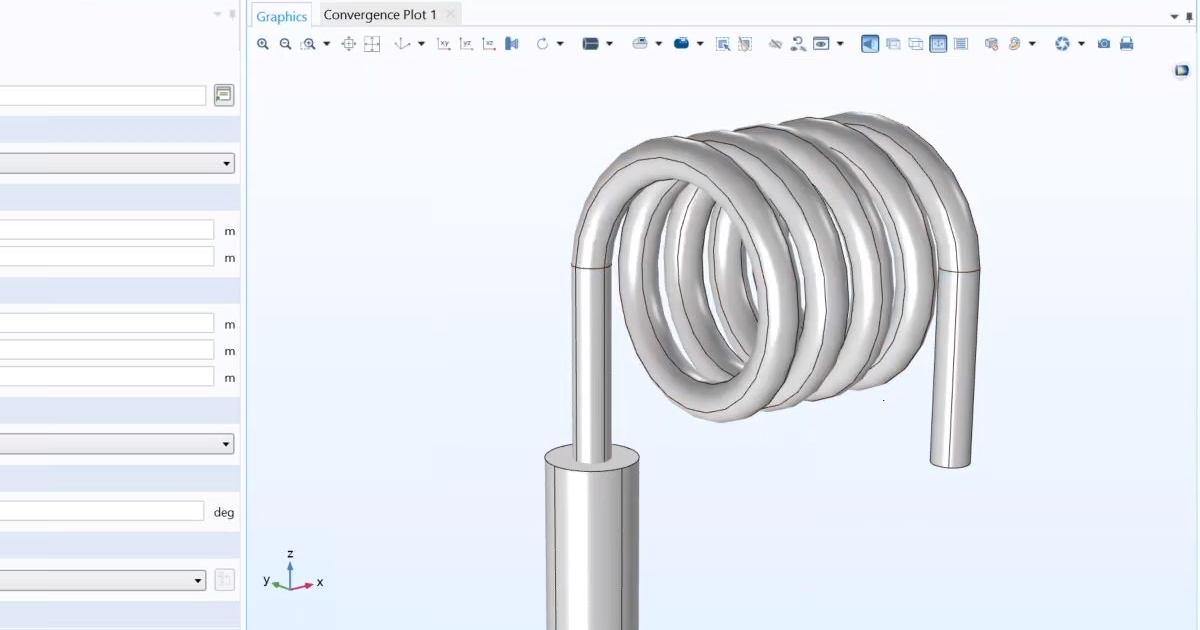Open the combo box at the panel bottom

(x=104, y=580)
